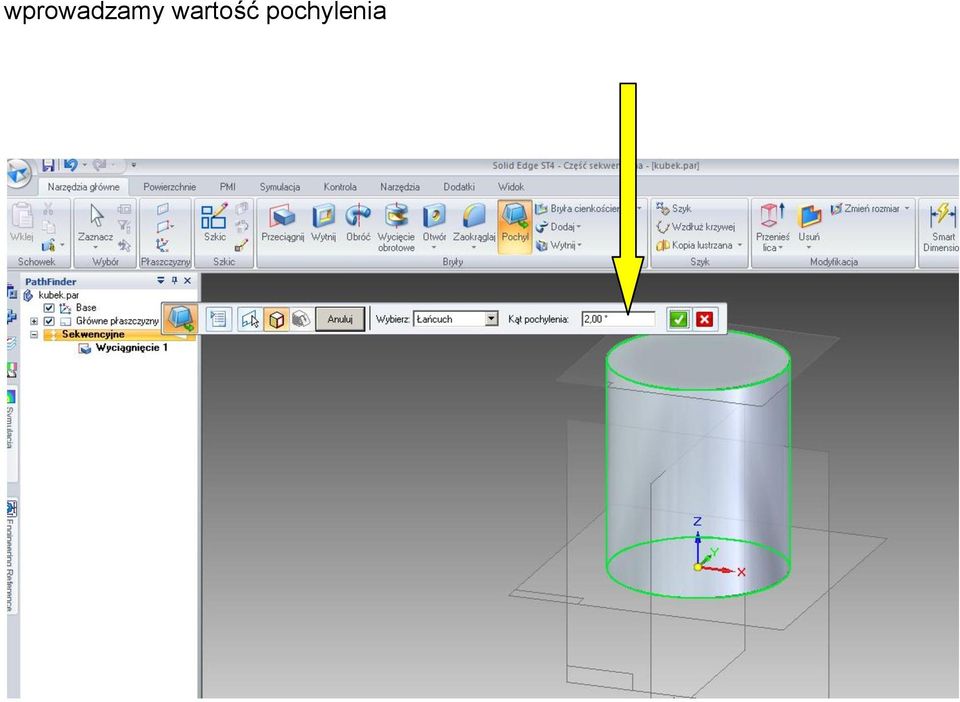Collapse the Sekwencyjne node
The width and height of the screenshot is (960, 702).
coord(34,335)
